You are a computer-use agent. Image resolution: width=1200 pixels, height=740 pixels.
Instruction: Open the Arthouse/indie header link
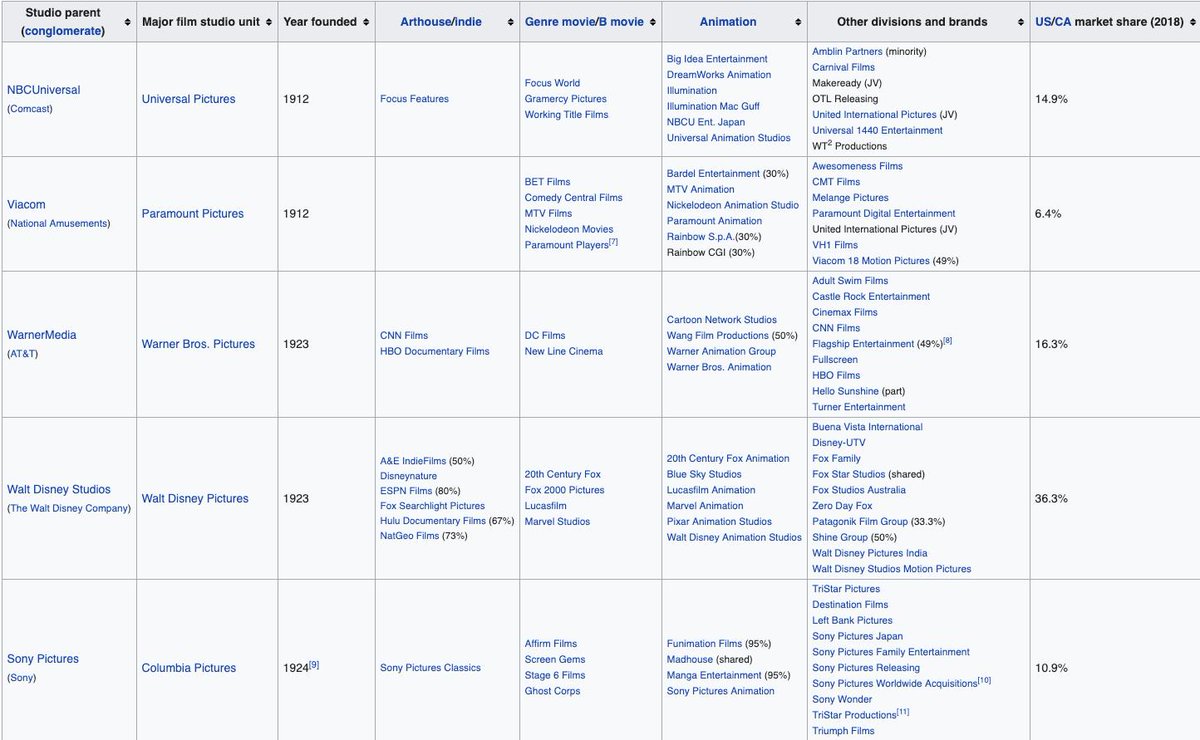[440, 22]
